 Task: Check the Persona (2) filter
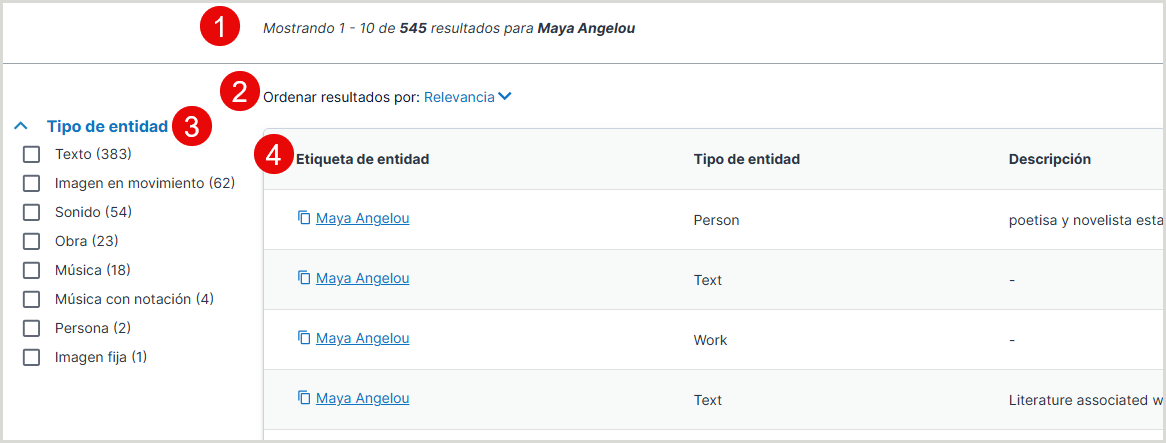(x=31, y=328)
